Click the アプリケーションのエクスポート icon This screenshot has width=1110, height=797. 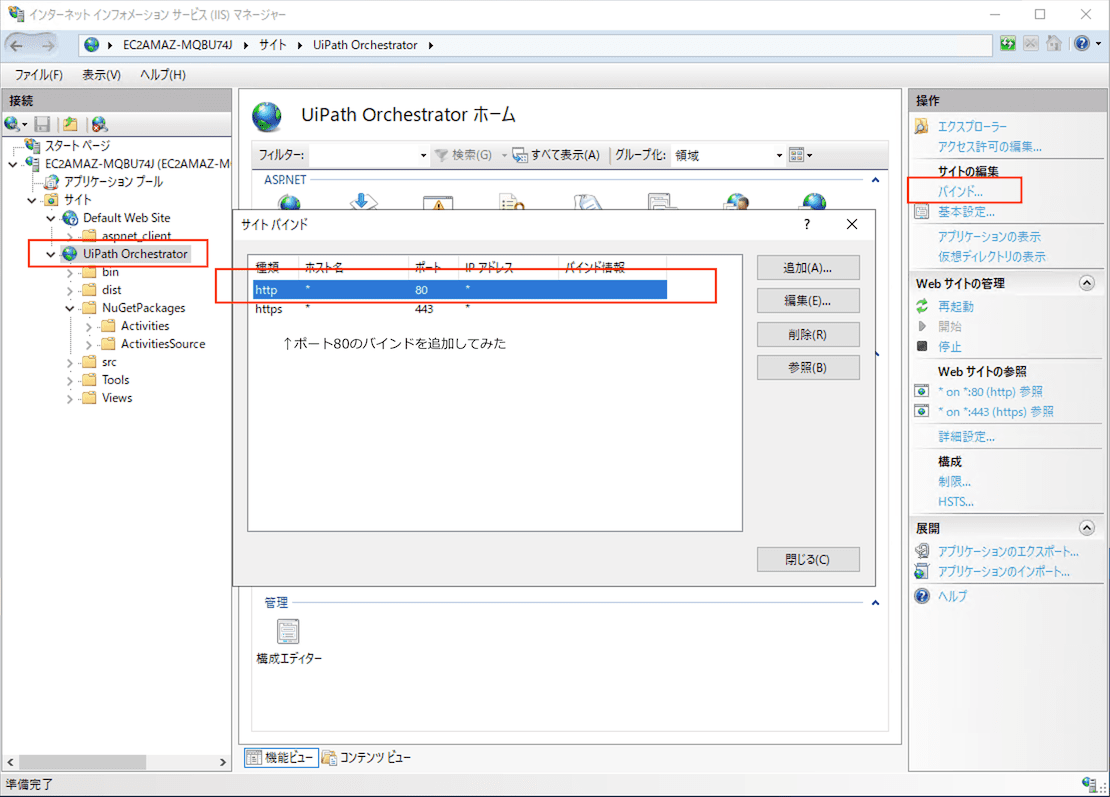tap(922, 551)
